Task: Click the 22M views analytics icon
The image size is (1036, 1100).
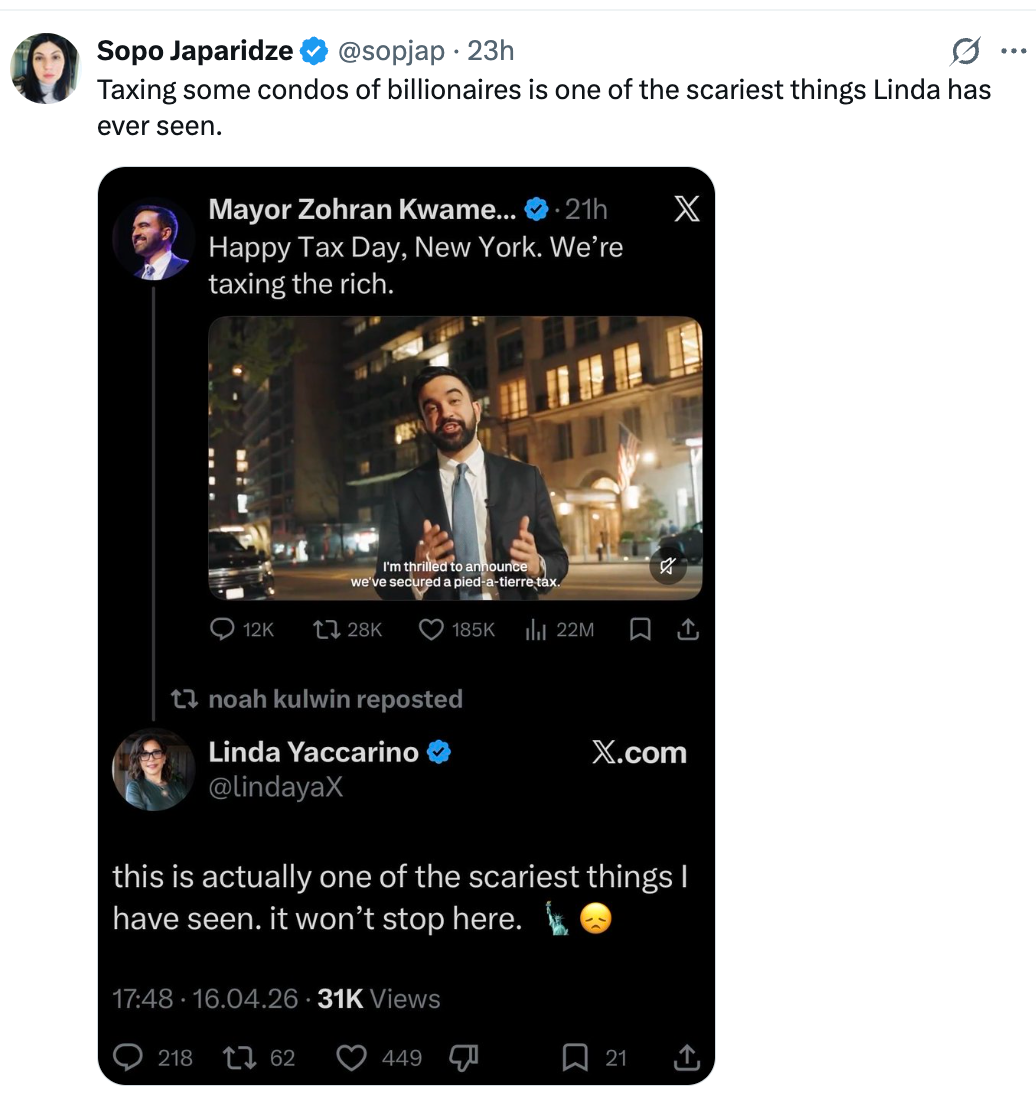Action: tap(535, 629)
